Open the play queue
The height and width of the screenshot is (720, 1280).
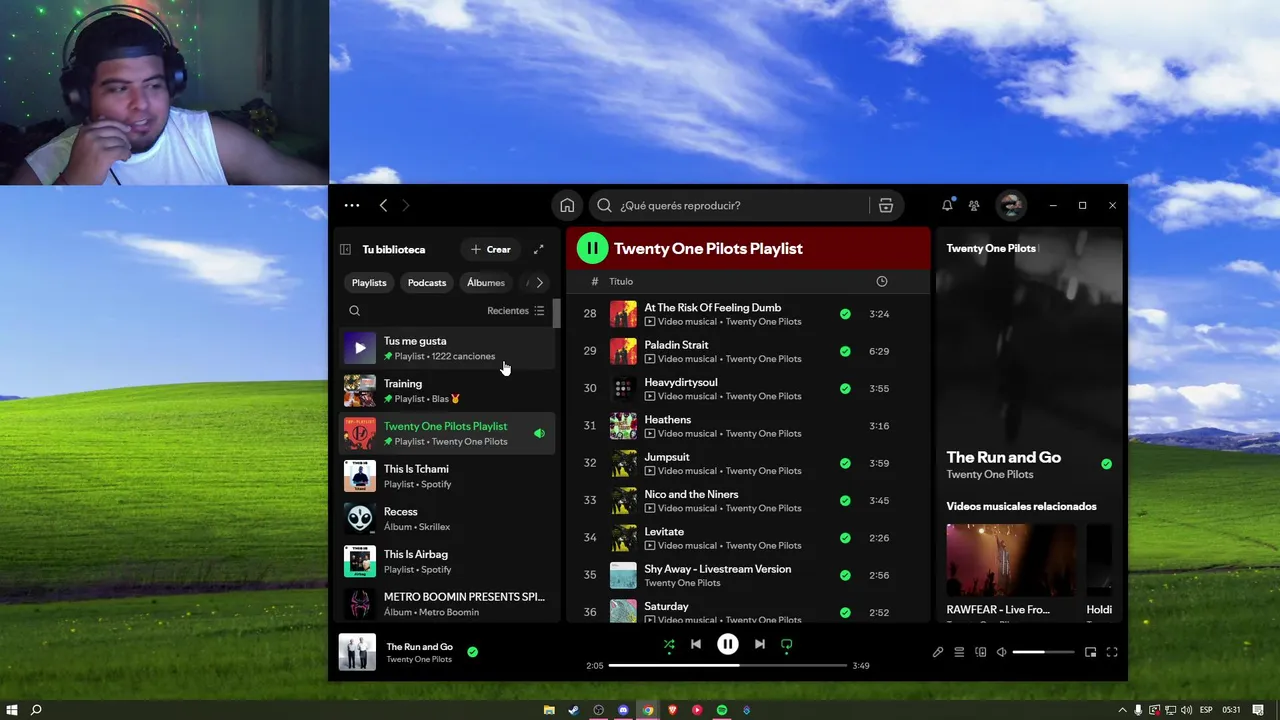(959, 652)
